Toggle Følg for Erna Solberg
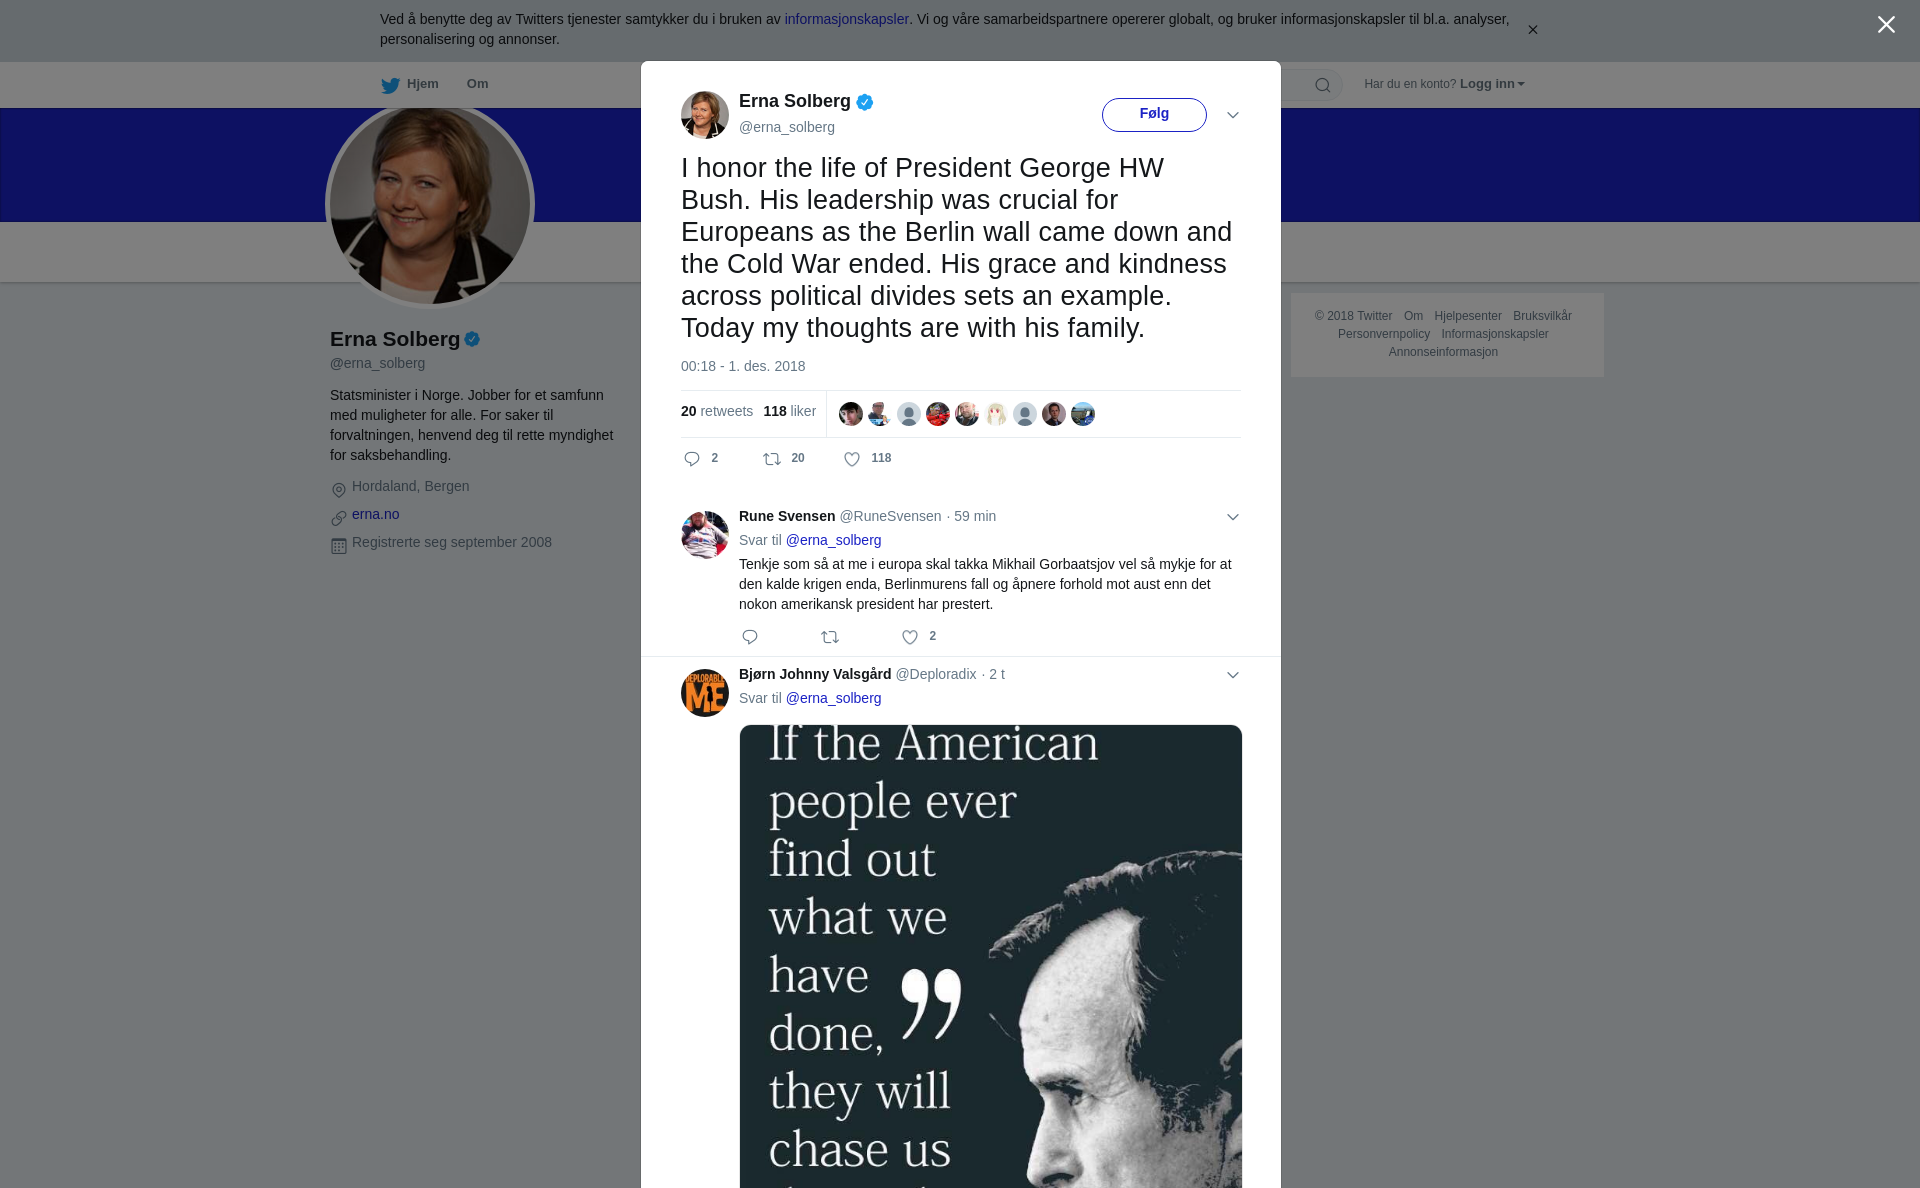Viewport: 1920px width, 1188px height. coord(1154,114)
